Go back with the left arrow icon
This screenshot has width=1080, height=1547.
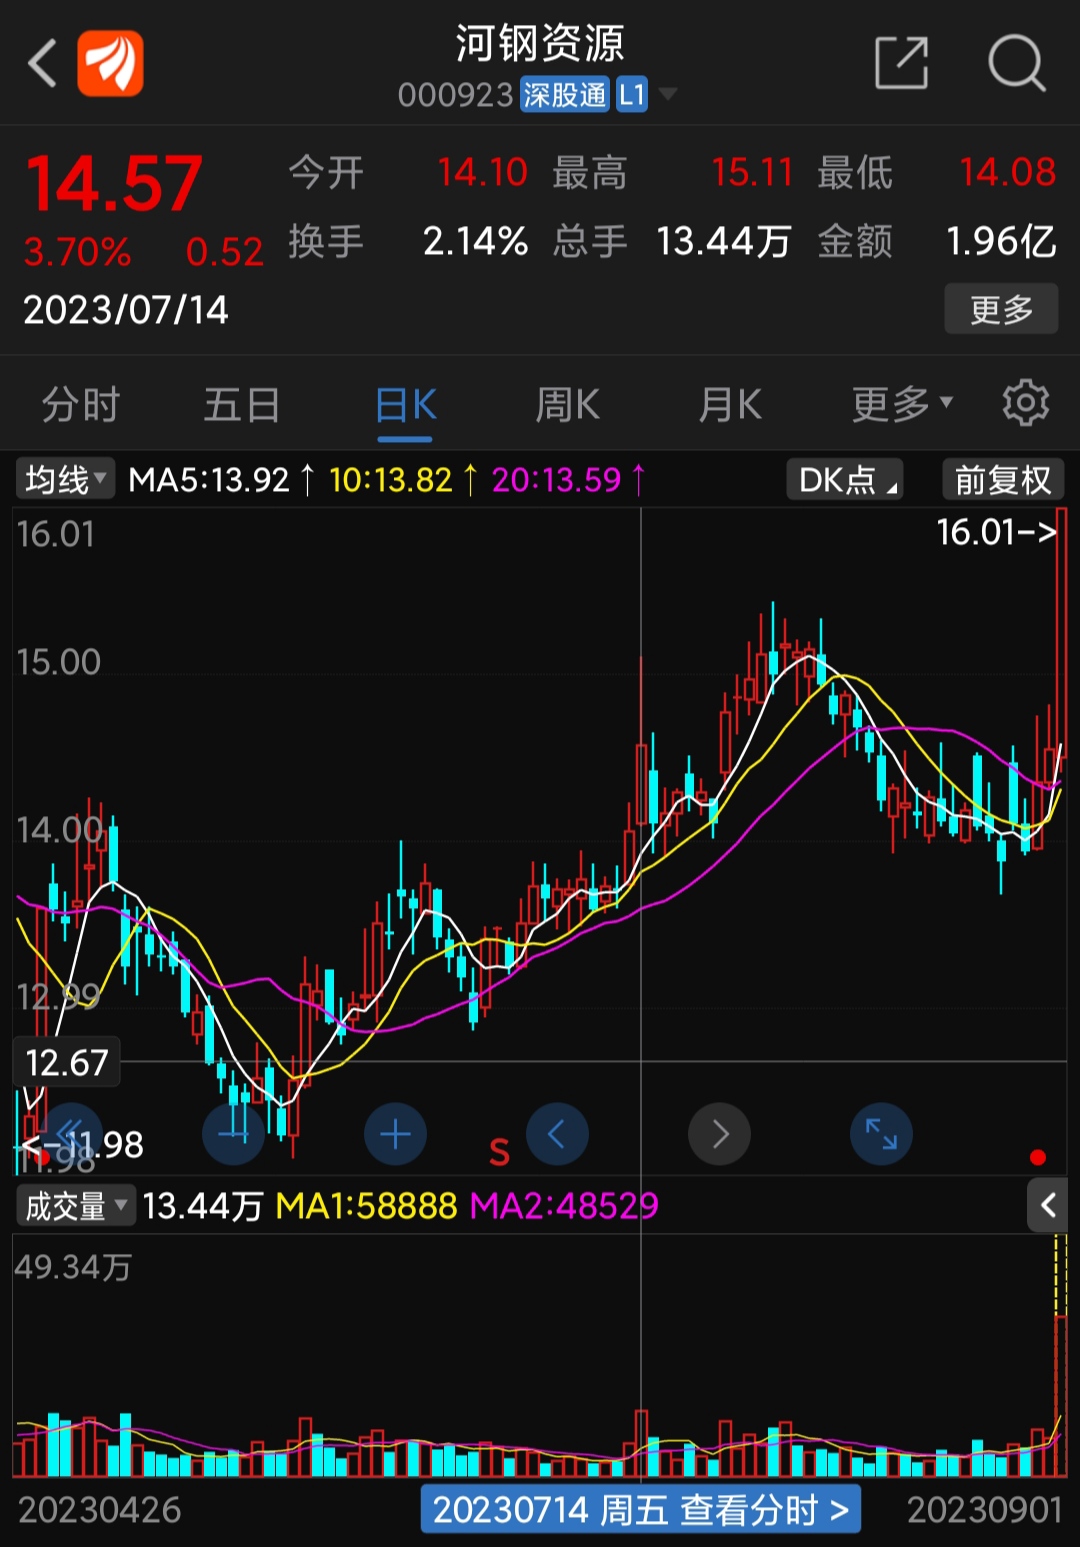pyautogui.click(x=42, y=64)
